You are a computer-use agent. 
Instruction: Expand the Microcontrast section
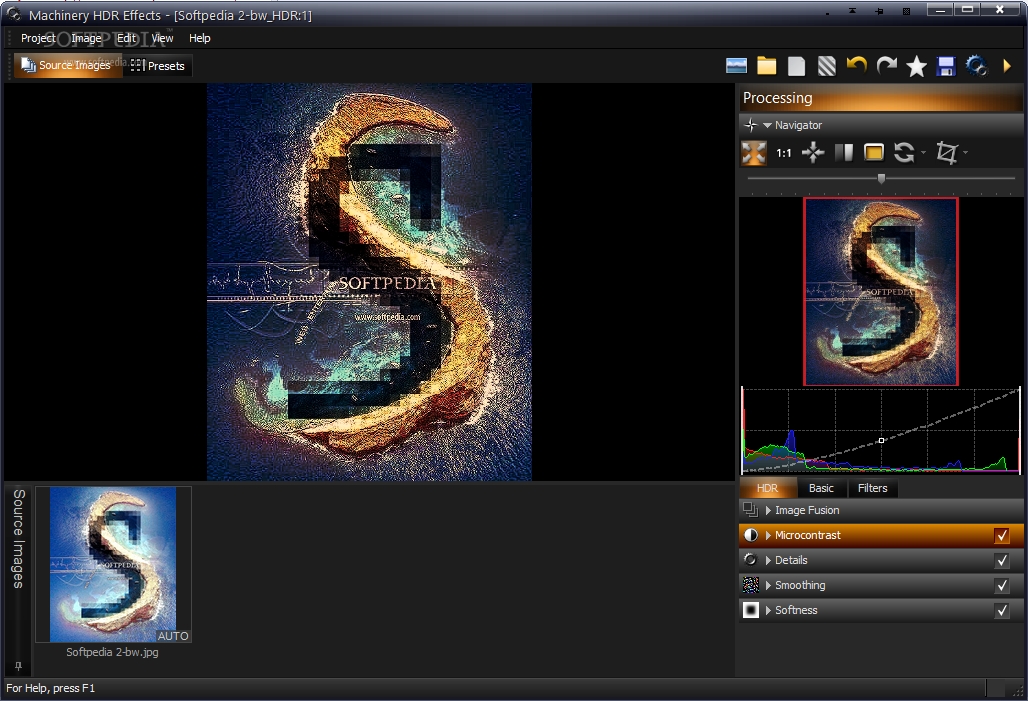[x=768, y=535]
